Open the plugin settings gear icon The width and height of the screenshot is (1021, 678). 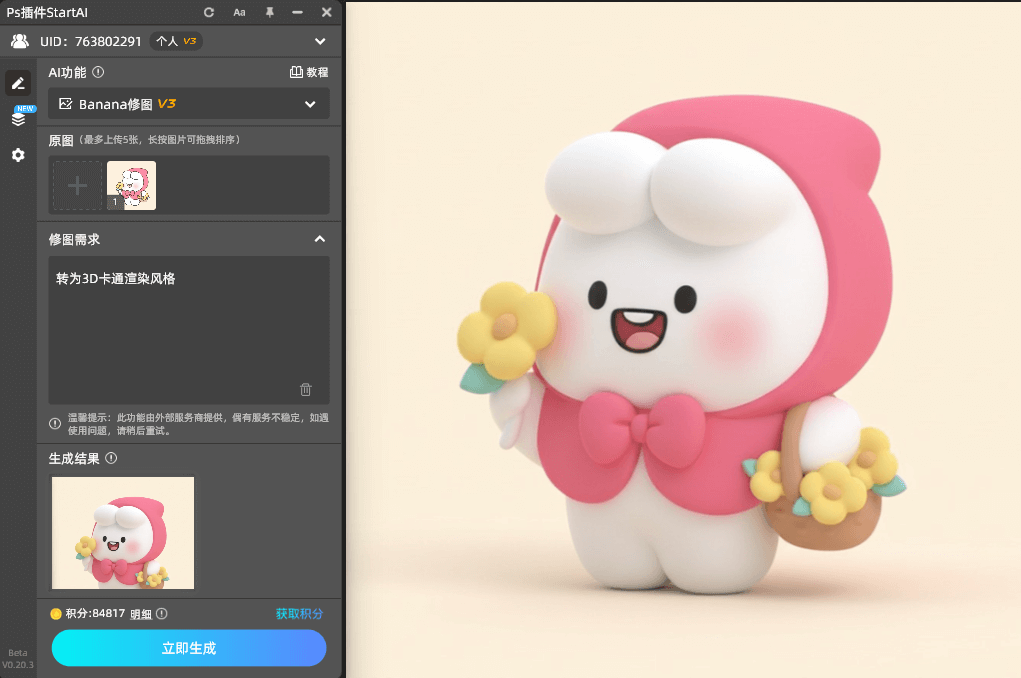click(x=18, y=155)
